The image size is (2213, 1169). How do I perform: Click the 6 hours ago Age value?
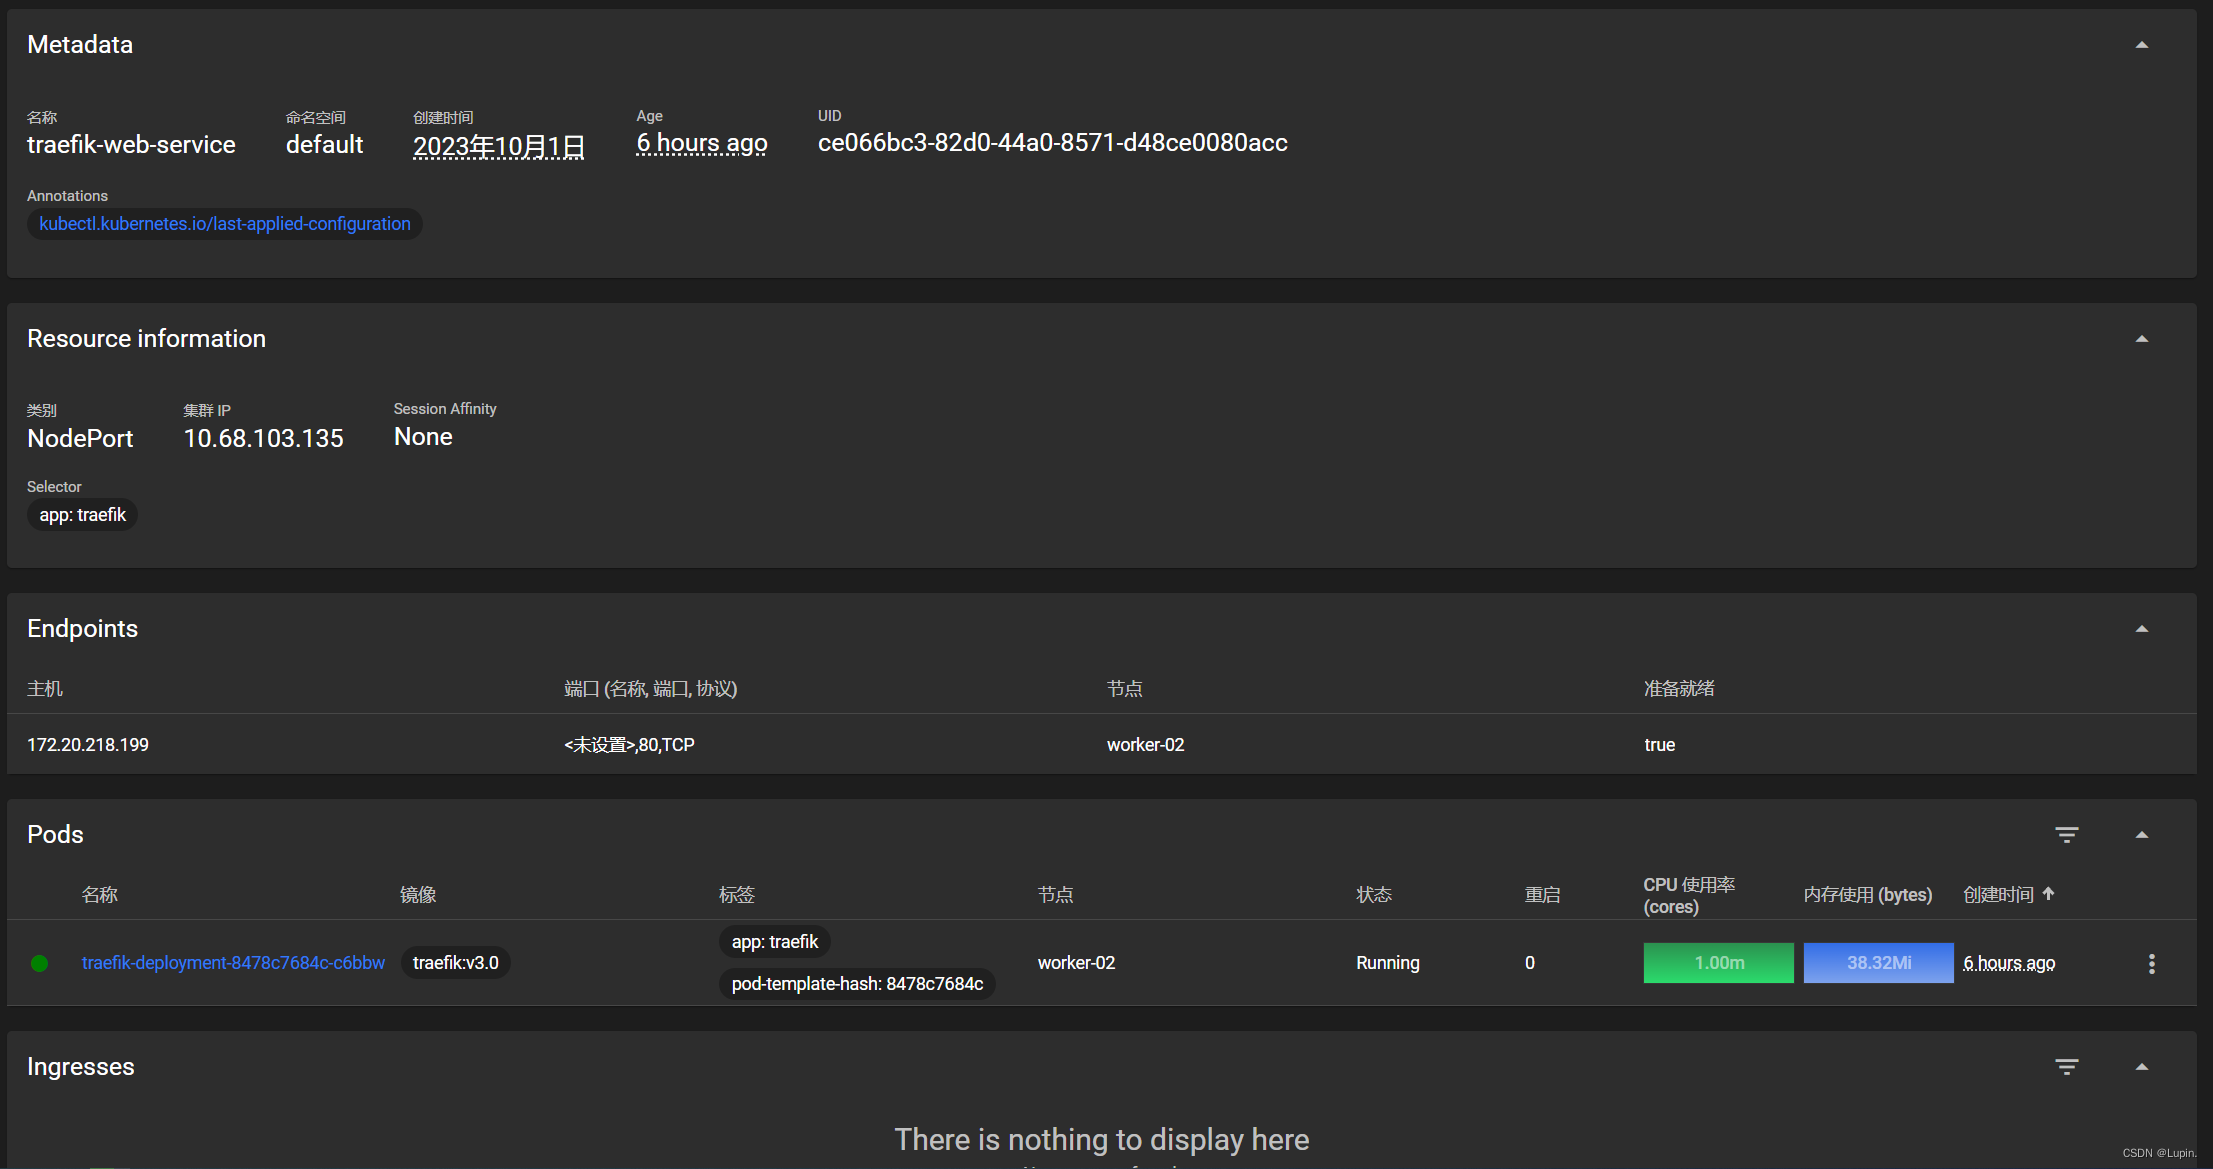702,143
